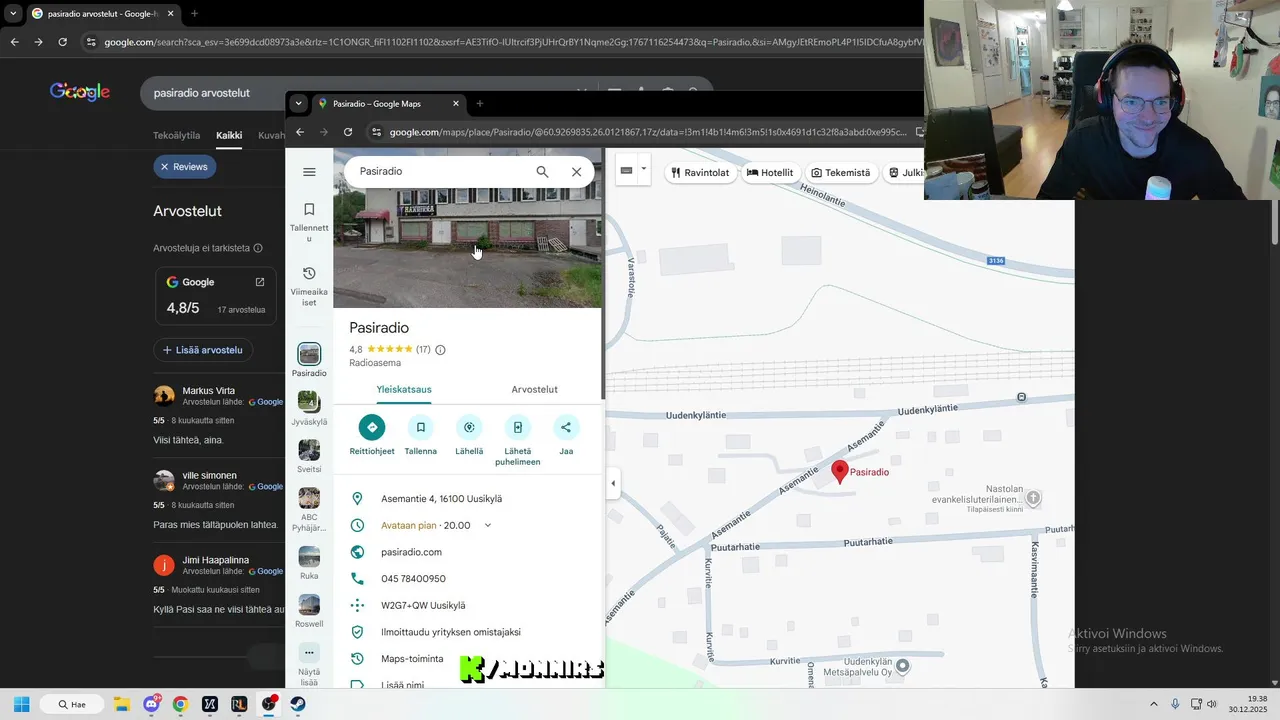The image size is (1280, 720).
Task: Click the map type tile button
Action: (627, 170)
